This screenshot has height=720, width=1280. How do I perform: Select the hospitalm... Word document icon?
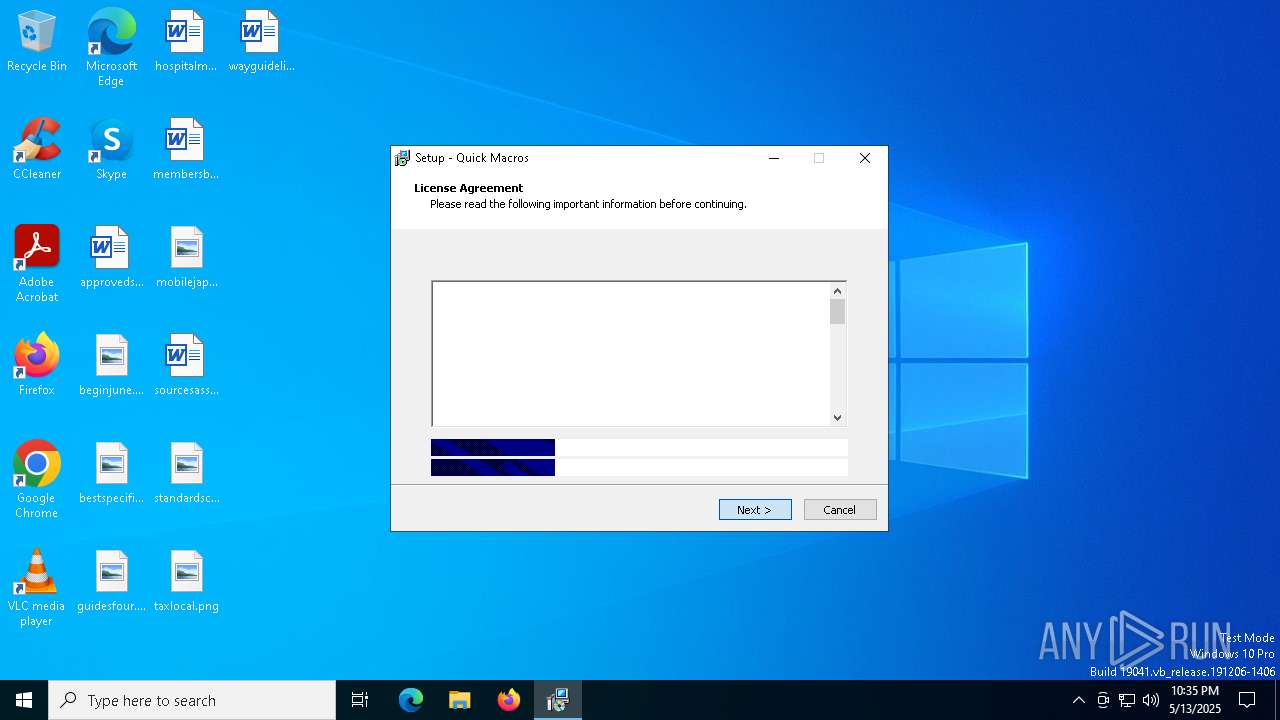coord(185,41)
